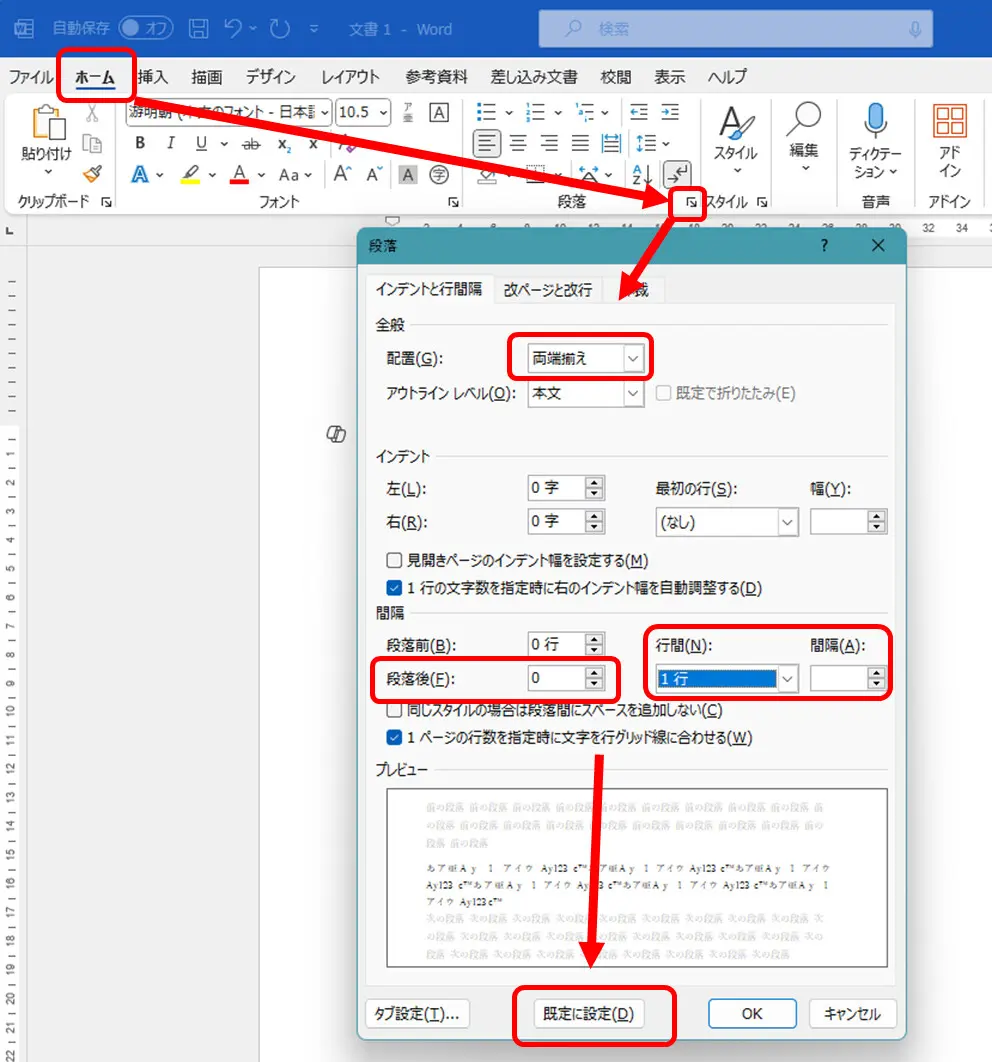Click the sort A-Z icon
The image size is (992, 1062).
click(641, 175)
